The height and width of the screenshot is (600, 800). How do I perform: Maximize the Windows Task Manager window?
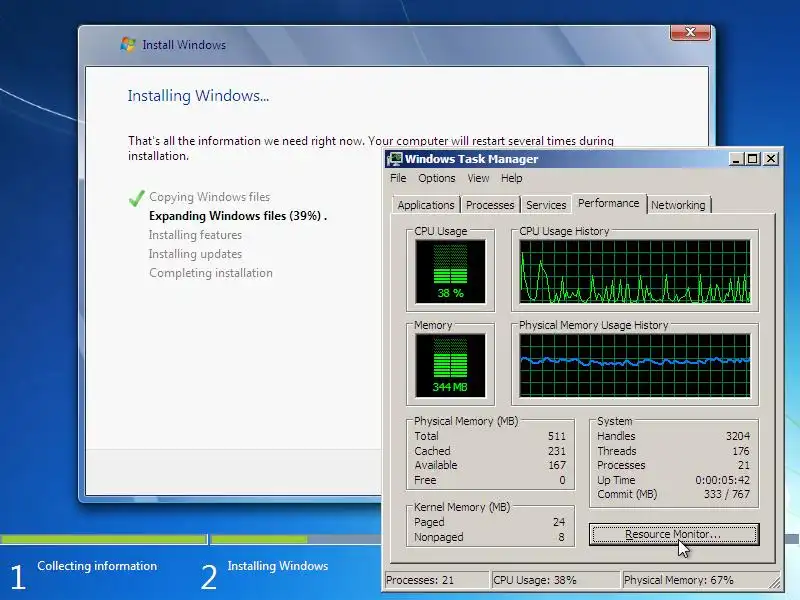(x=752, y=159)
